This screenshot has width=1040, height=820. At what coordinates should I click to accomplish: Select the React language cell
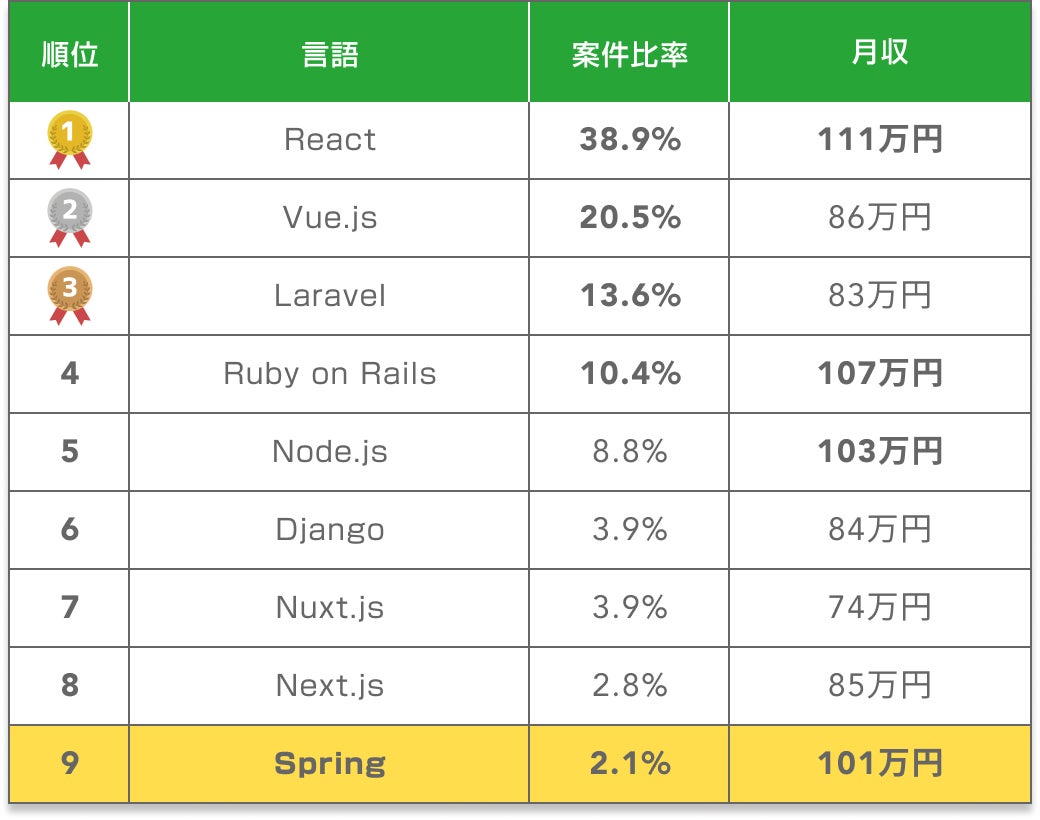tap(330, 140)
